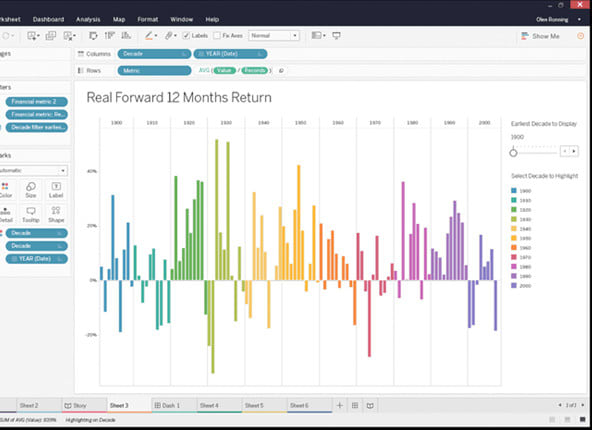Open the Normal view size dropdown
Image resolution: width=592 pixels, height=430 pixels.
tap(274, 36)
